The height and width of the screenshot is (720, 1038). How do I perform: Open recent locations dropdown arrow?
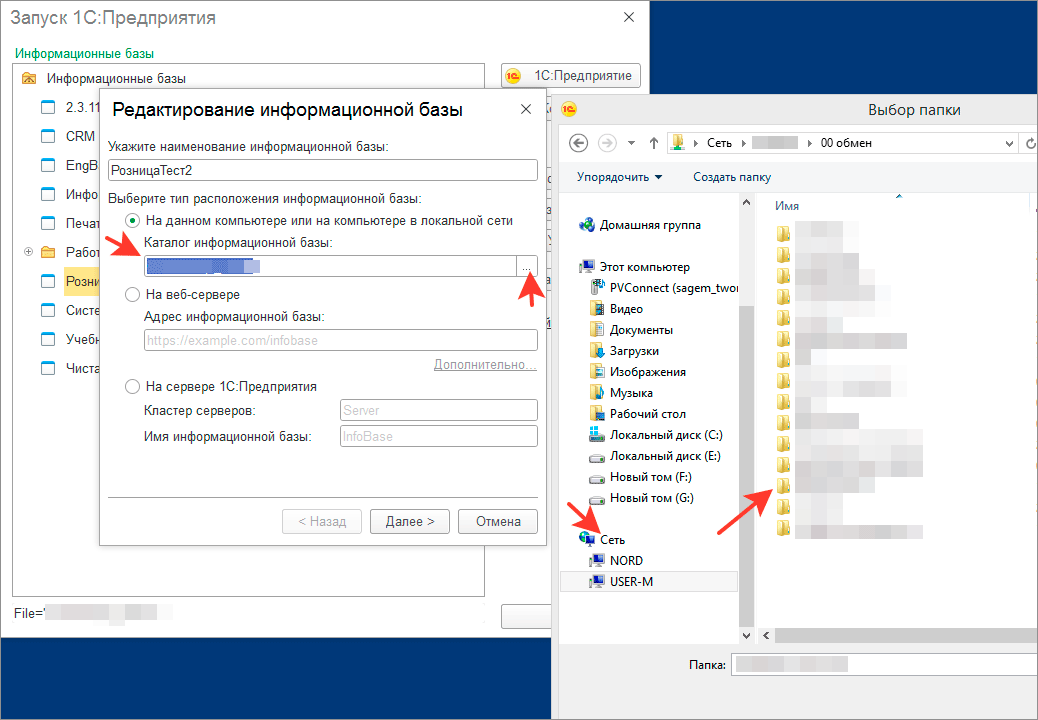click(631, 143)
